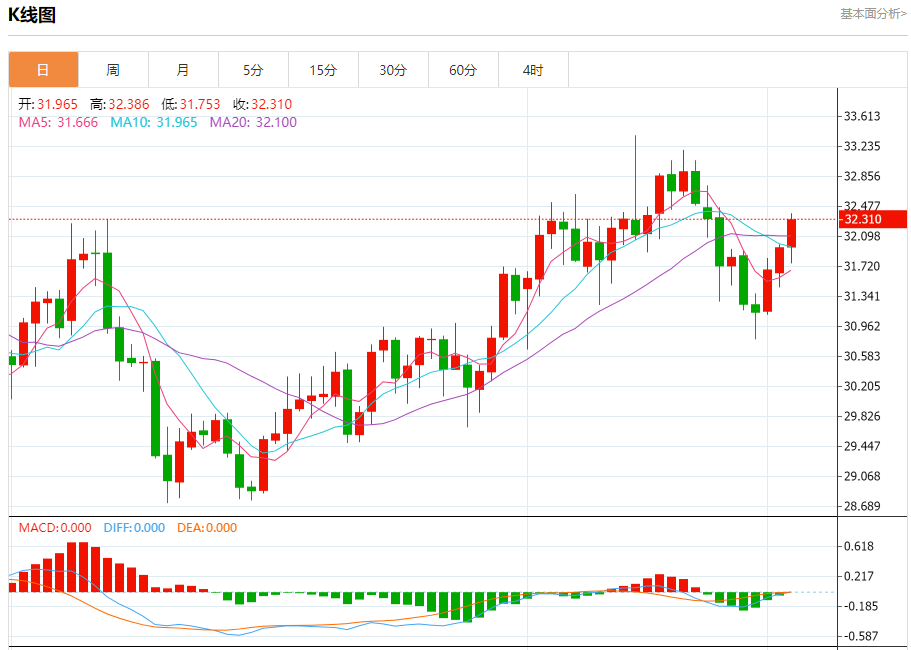911x650 pixels.
Task: Open the 基本面分析 link
Action: click(873, 14)
